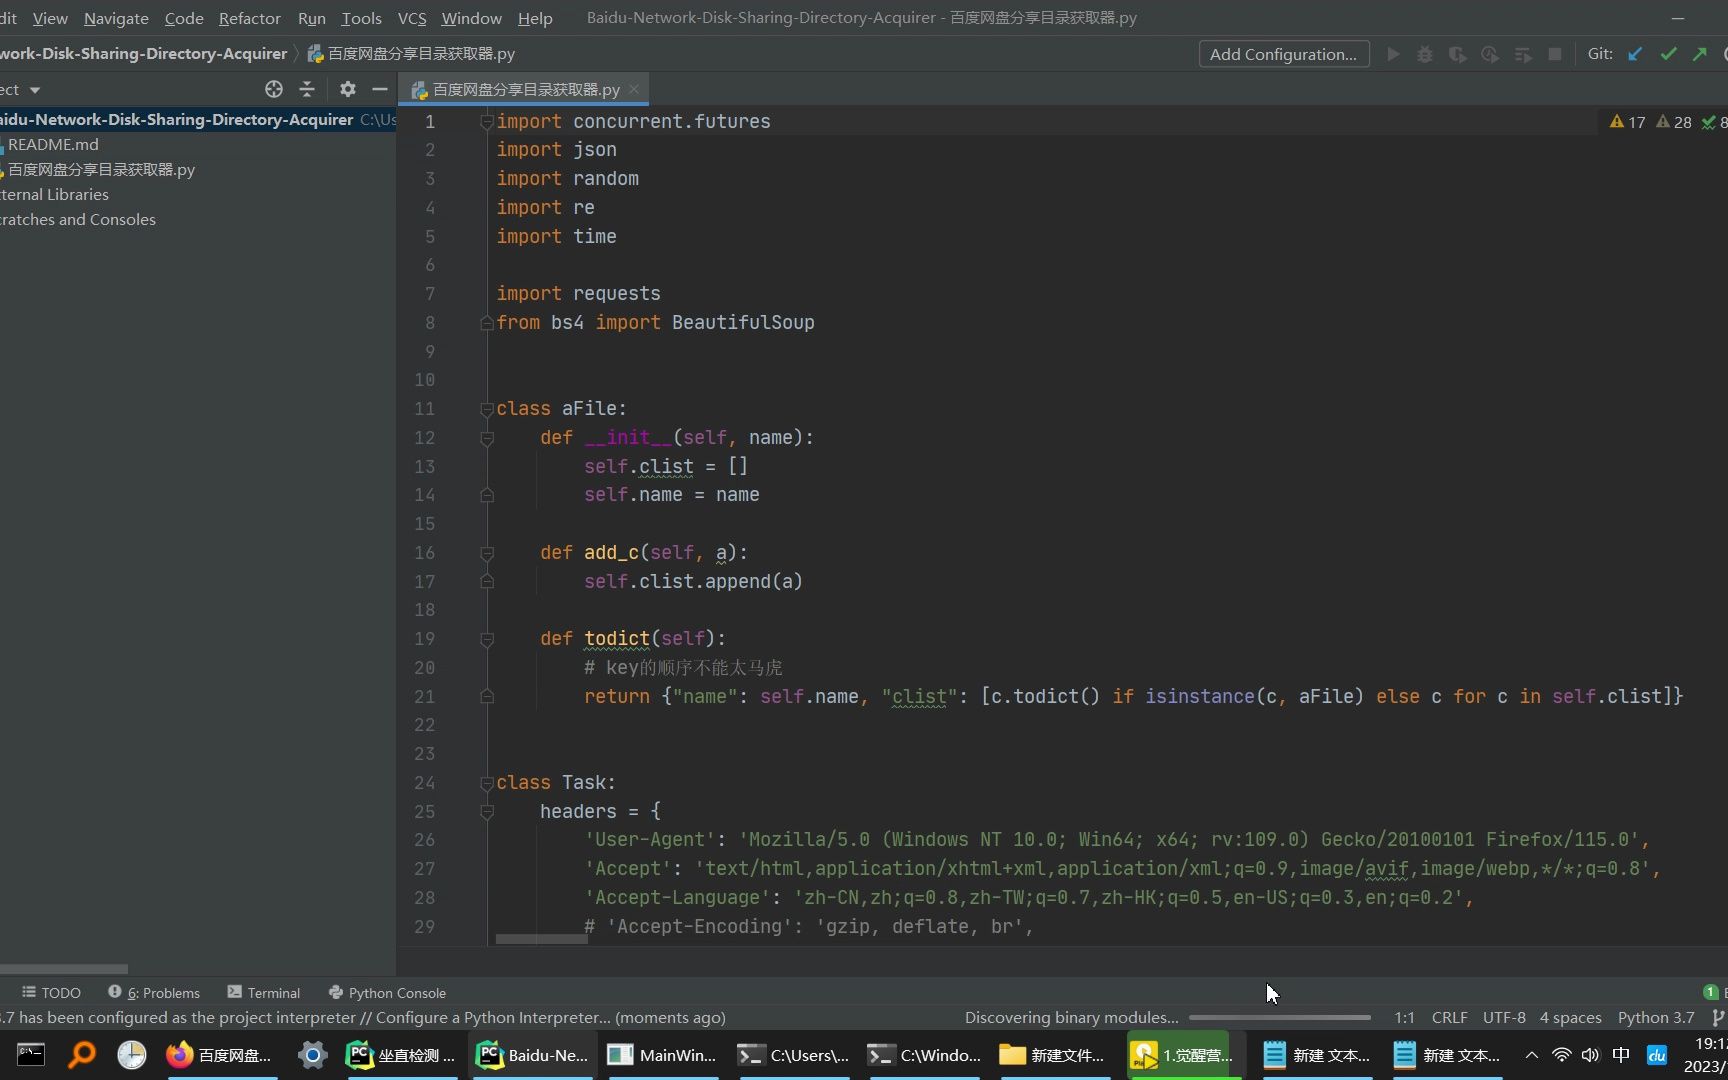The width and height of the screenshot is (1728, 1080).
Task: Collapse all in project panel
Action: coord(307,89)
